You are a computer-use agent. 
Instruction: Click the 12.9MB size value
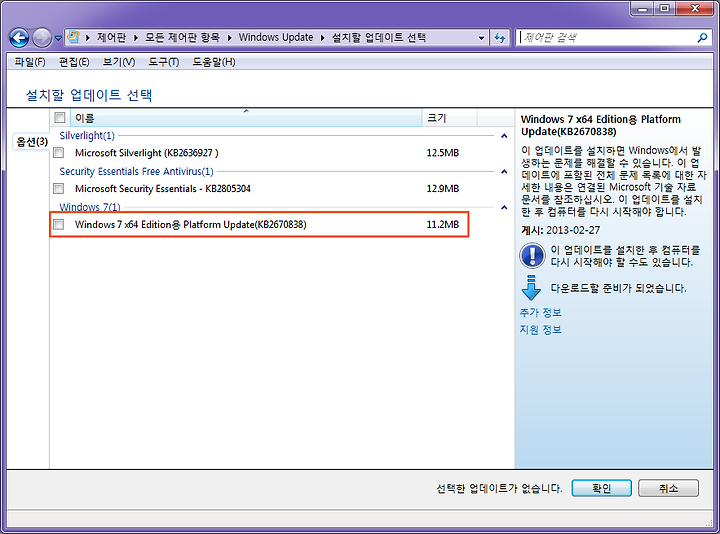pyautogui.click(x=443, y=188)
